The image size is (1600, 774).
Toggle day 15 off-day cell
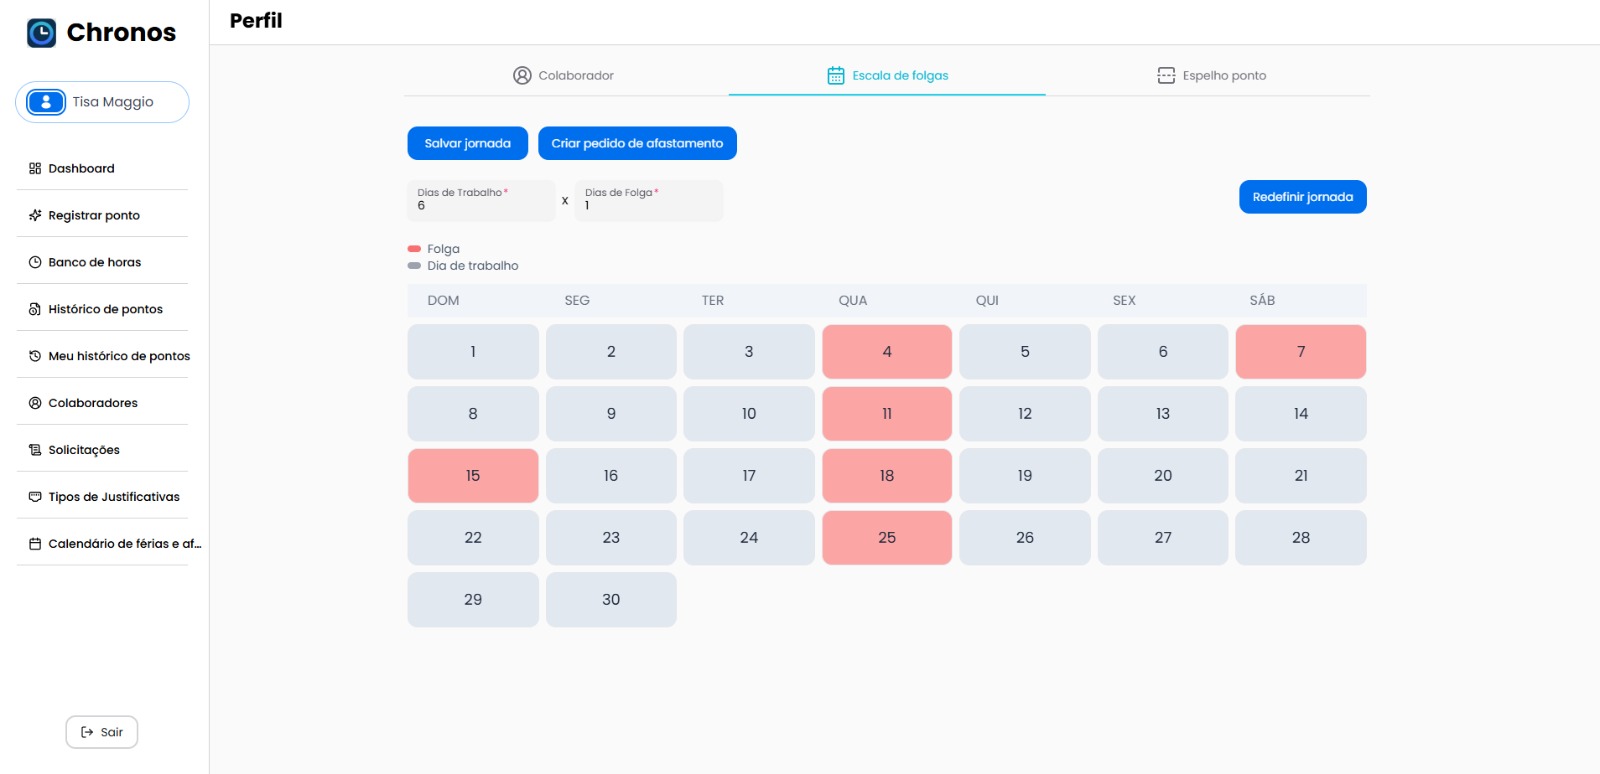click(x=473, y=476)
